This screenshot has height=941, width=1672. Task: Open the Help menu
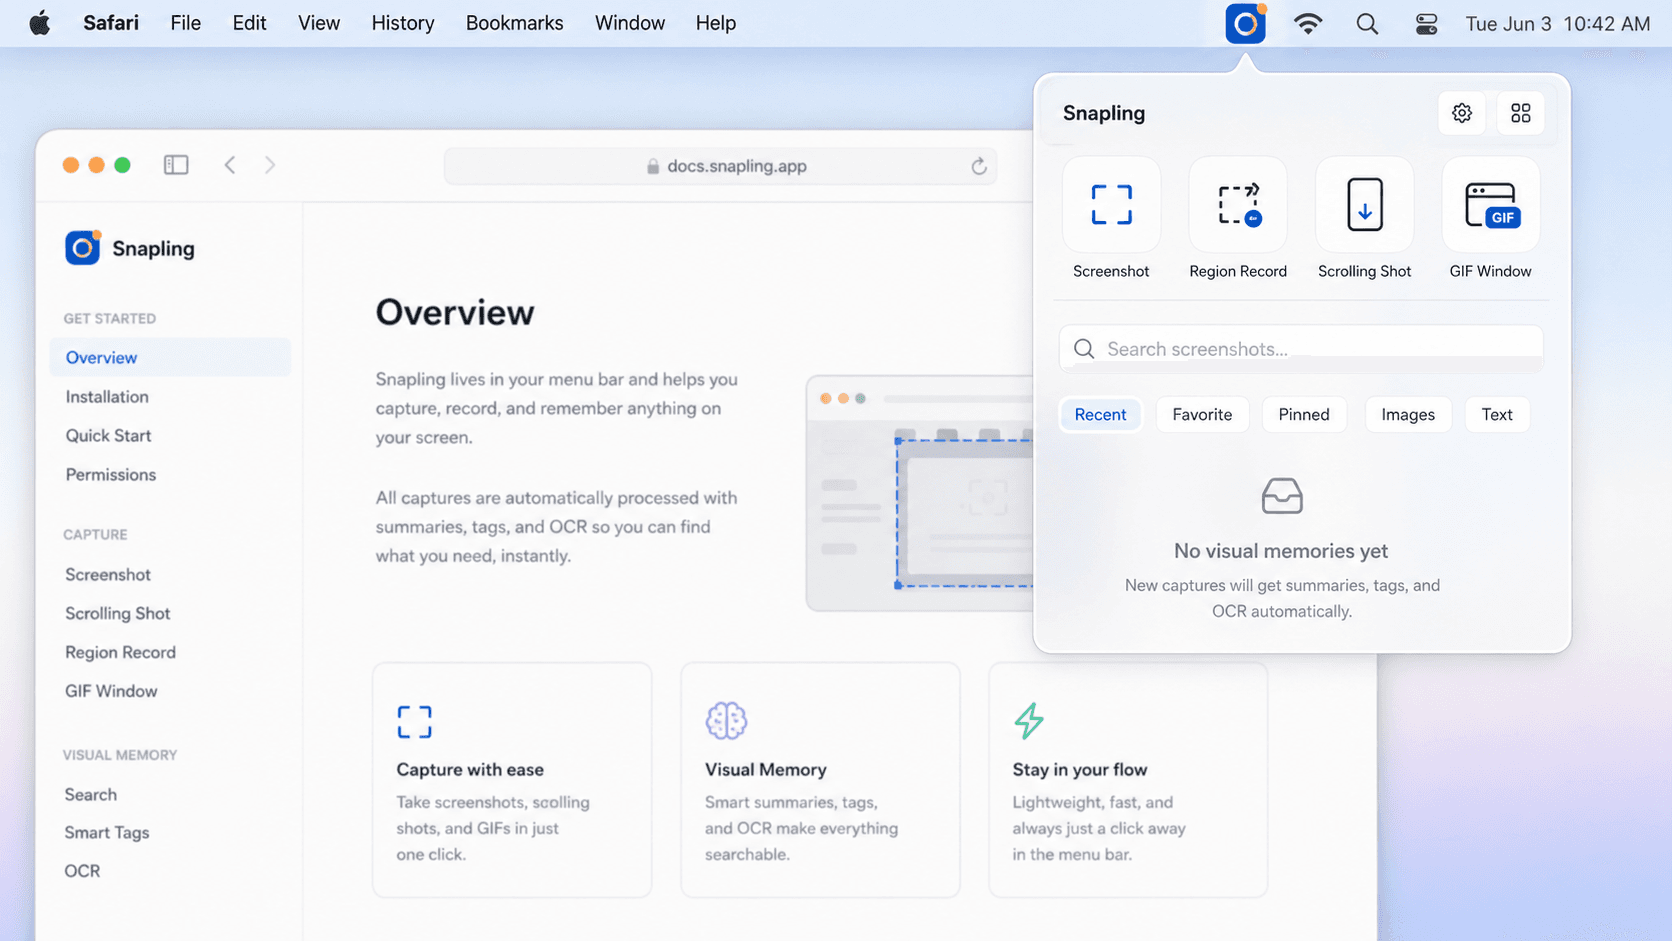(716, 23)
